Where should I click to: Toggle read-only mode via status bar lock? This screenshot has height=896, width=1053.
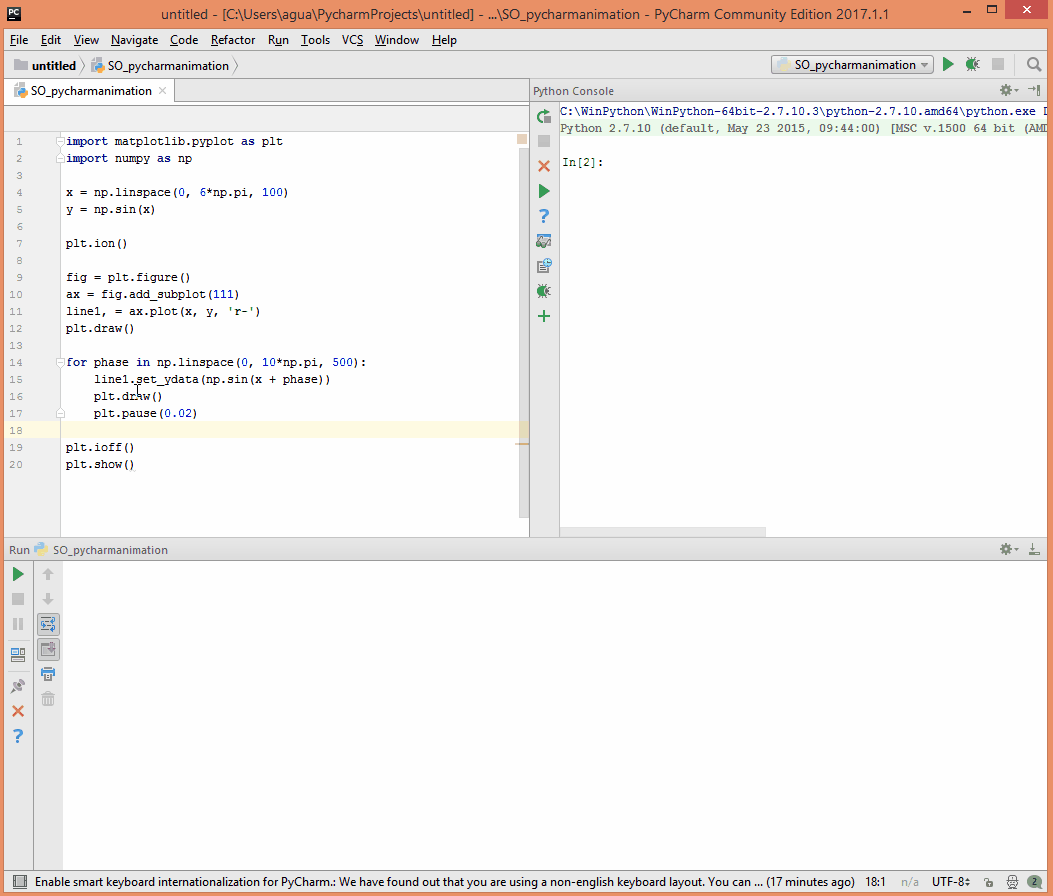pos(988,882)
